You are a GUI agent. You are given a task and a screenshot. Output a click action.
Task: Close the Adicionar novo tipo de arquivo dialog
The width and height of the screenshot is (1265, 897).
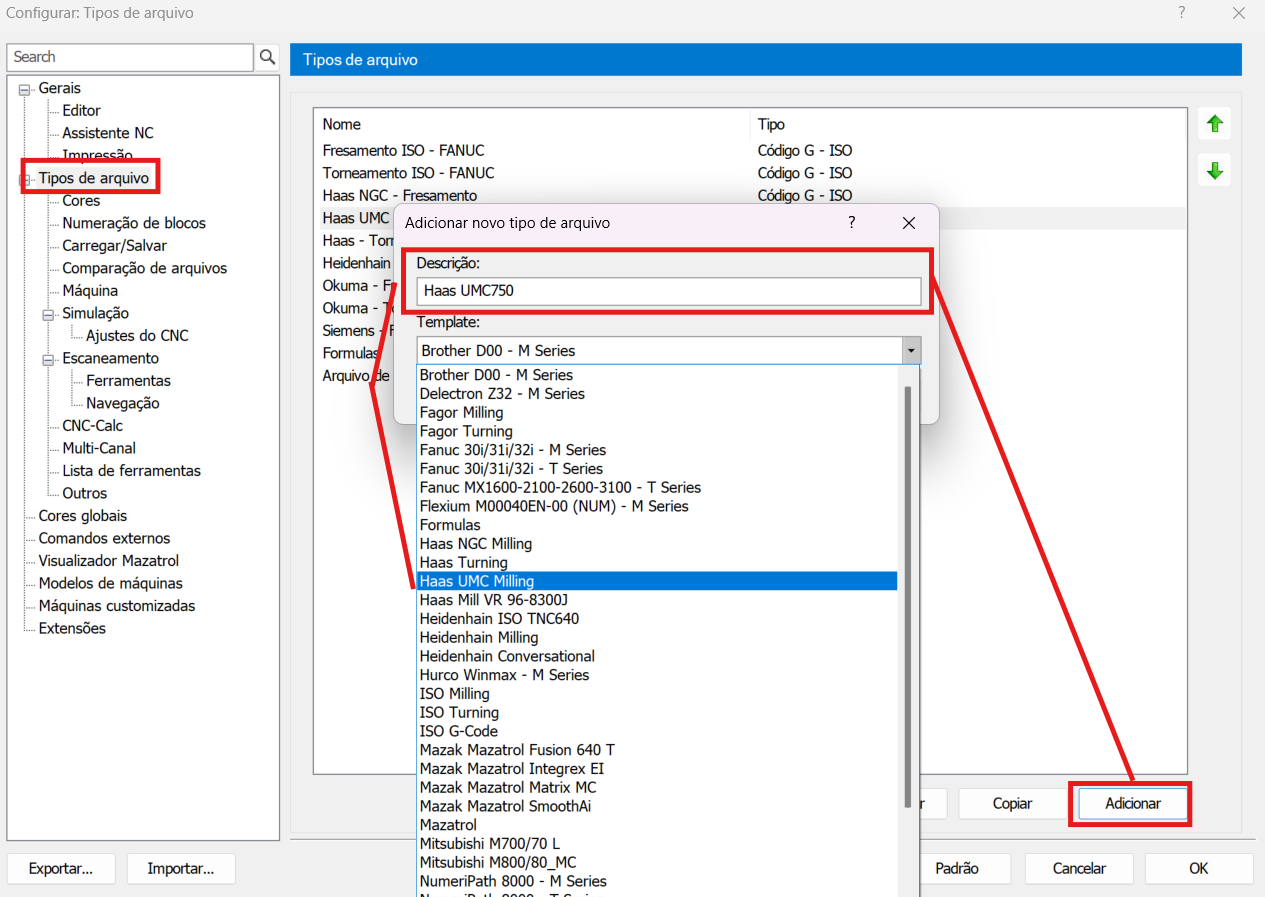coord(908,223)
